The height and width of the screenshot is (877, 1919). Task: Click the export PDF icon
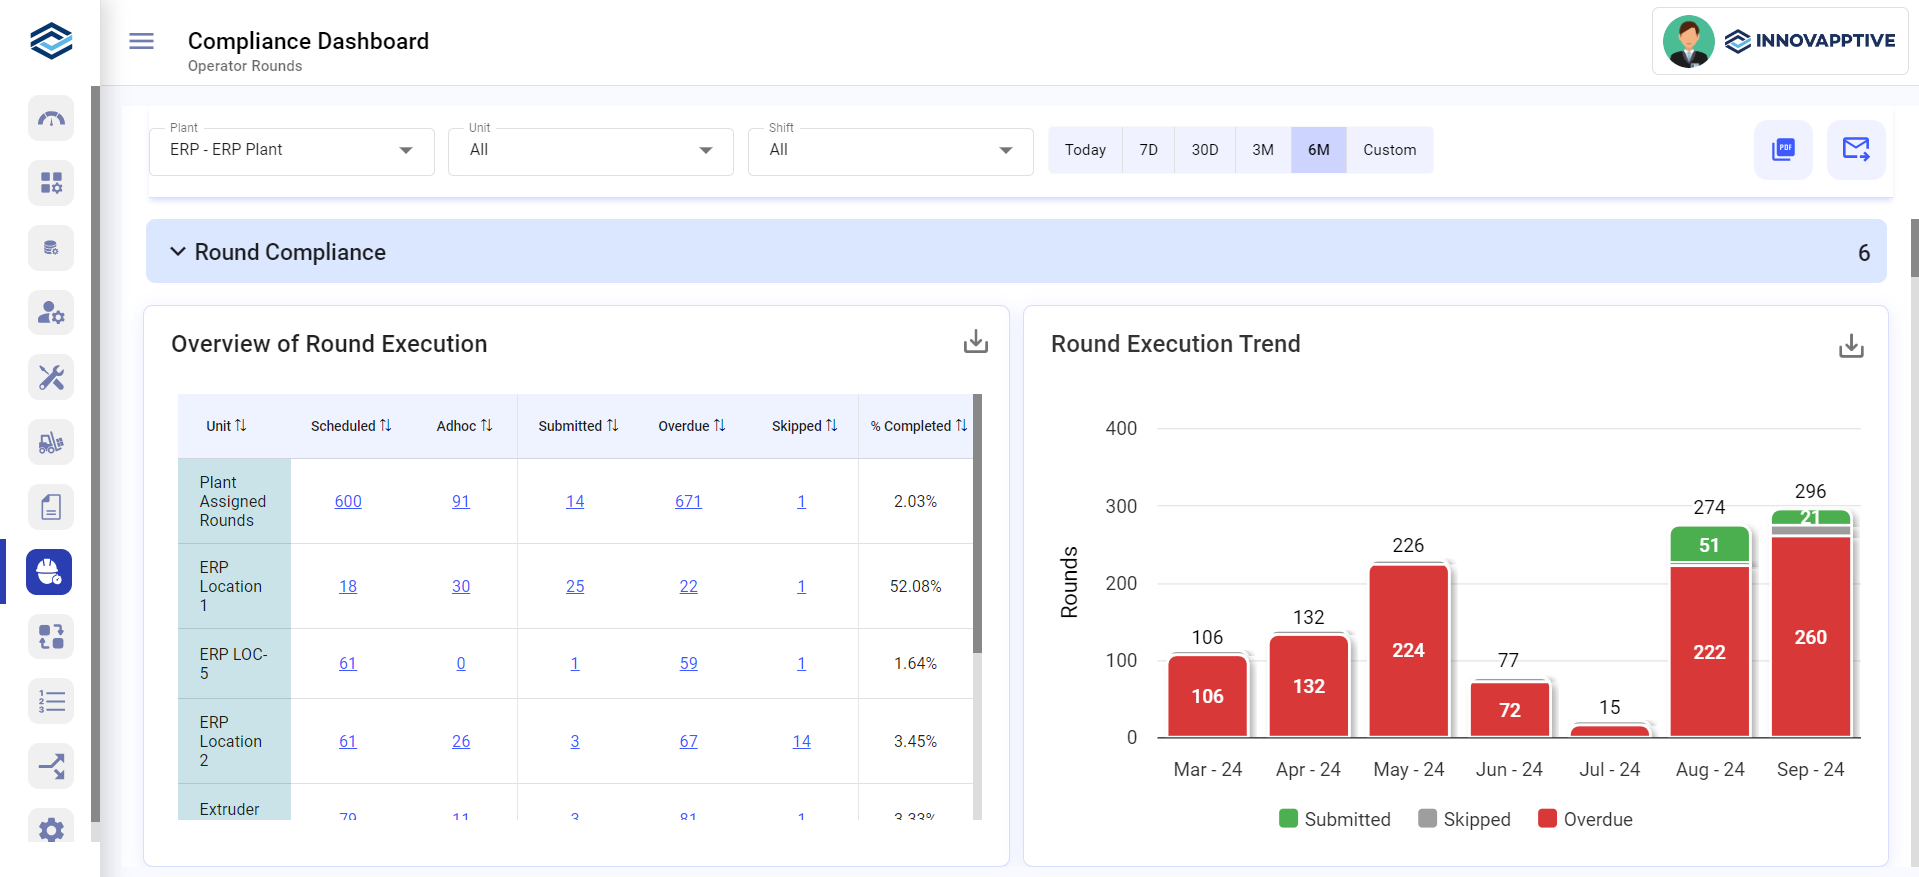(x=1782, y=150)
